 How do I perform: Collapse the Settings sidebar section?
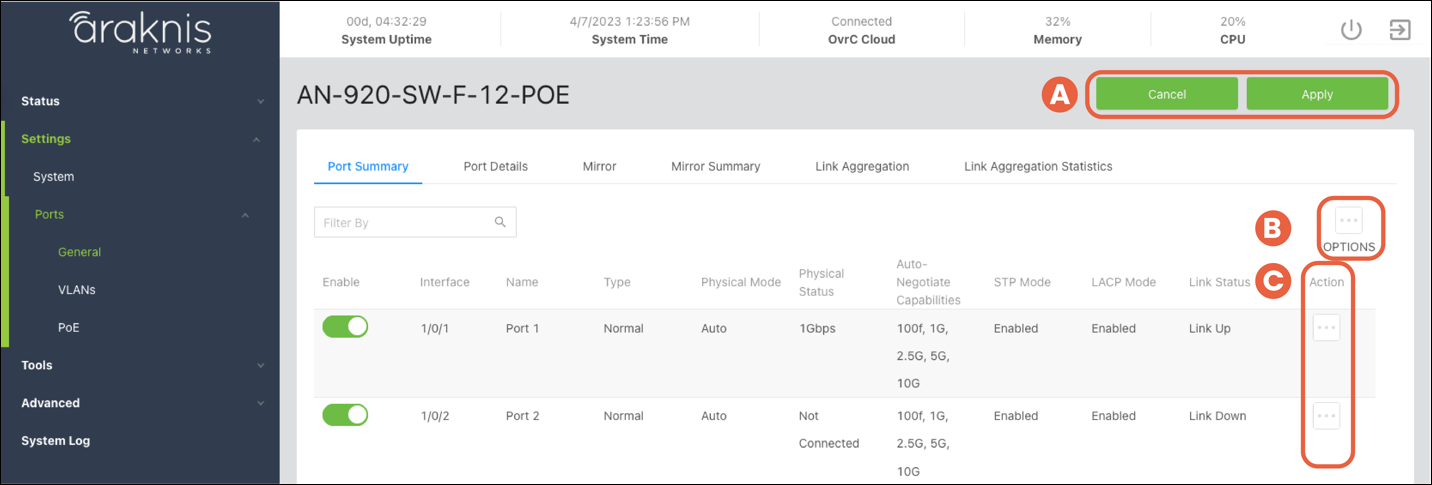point(257,140)
